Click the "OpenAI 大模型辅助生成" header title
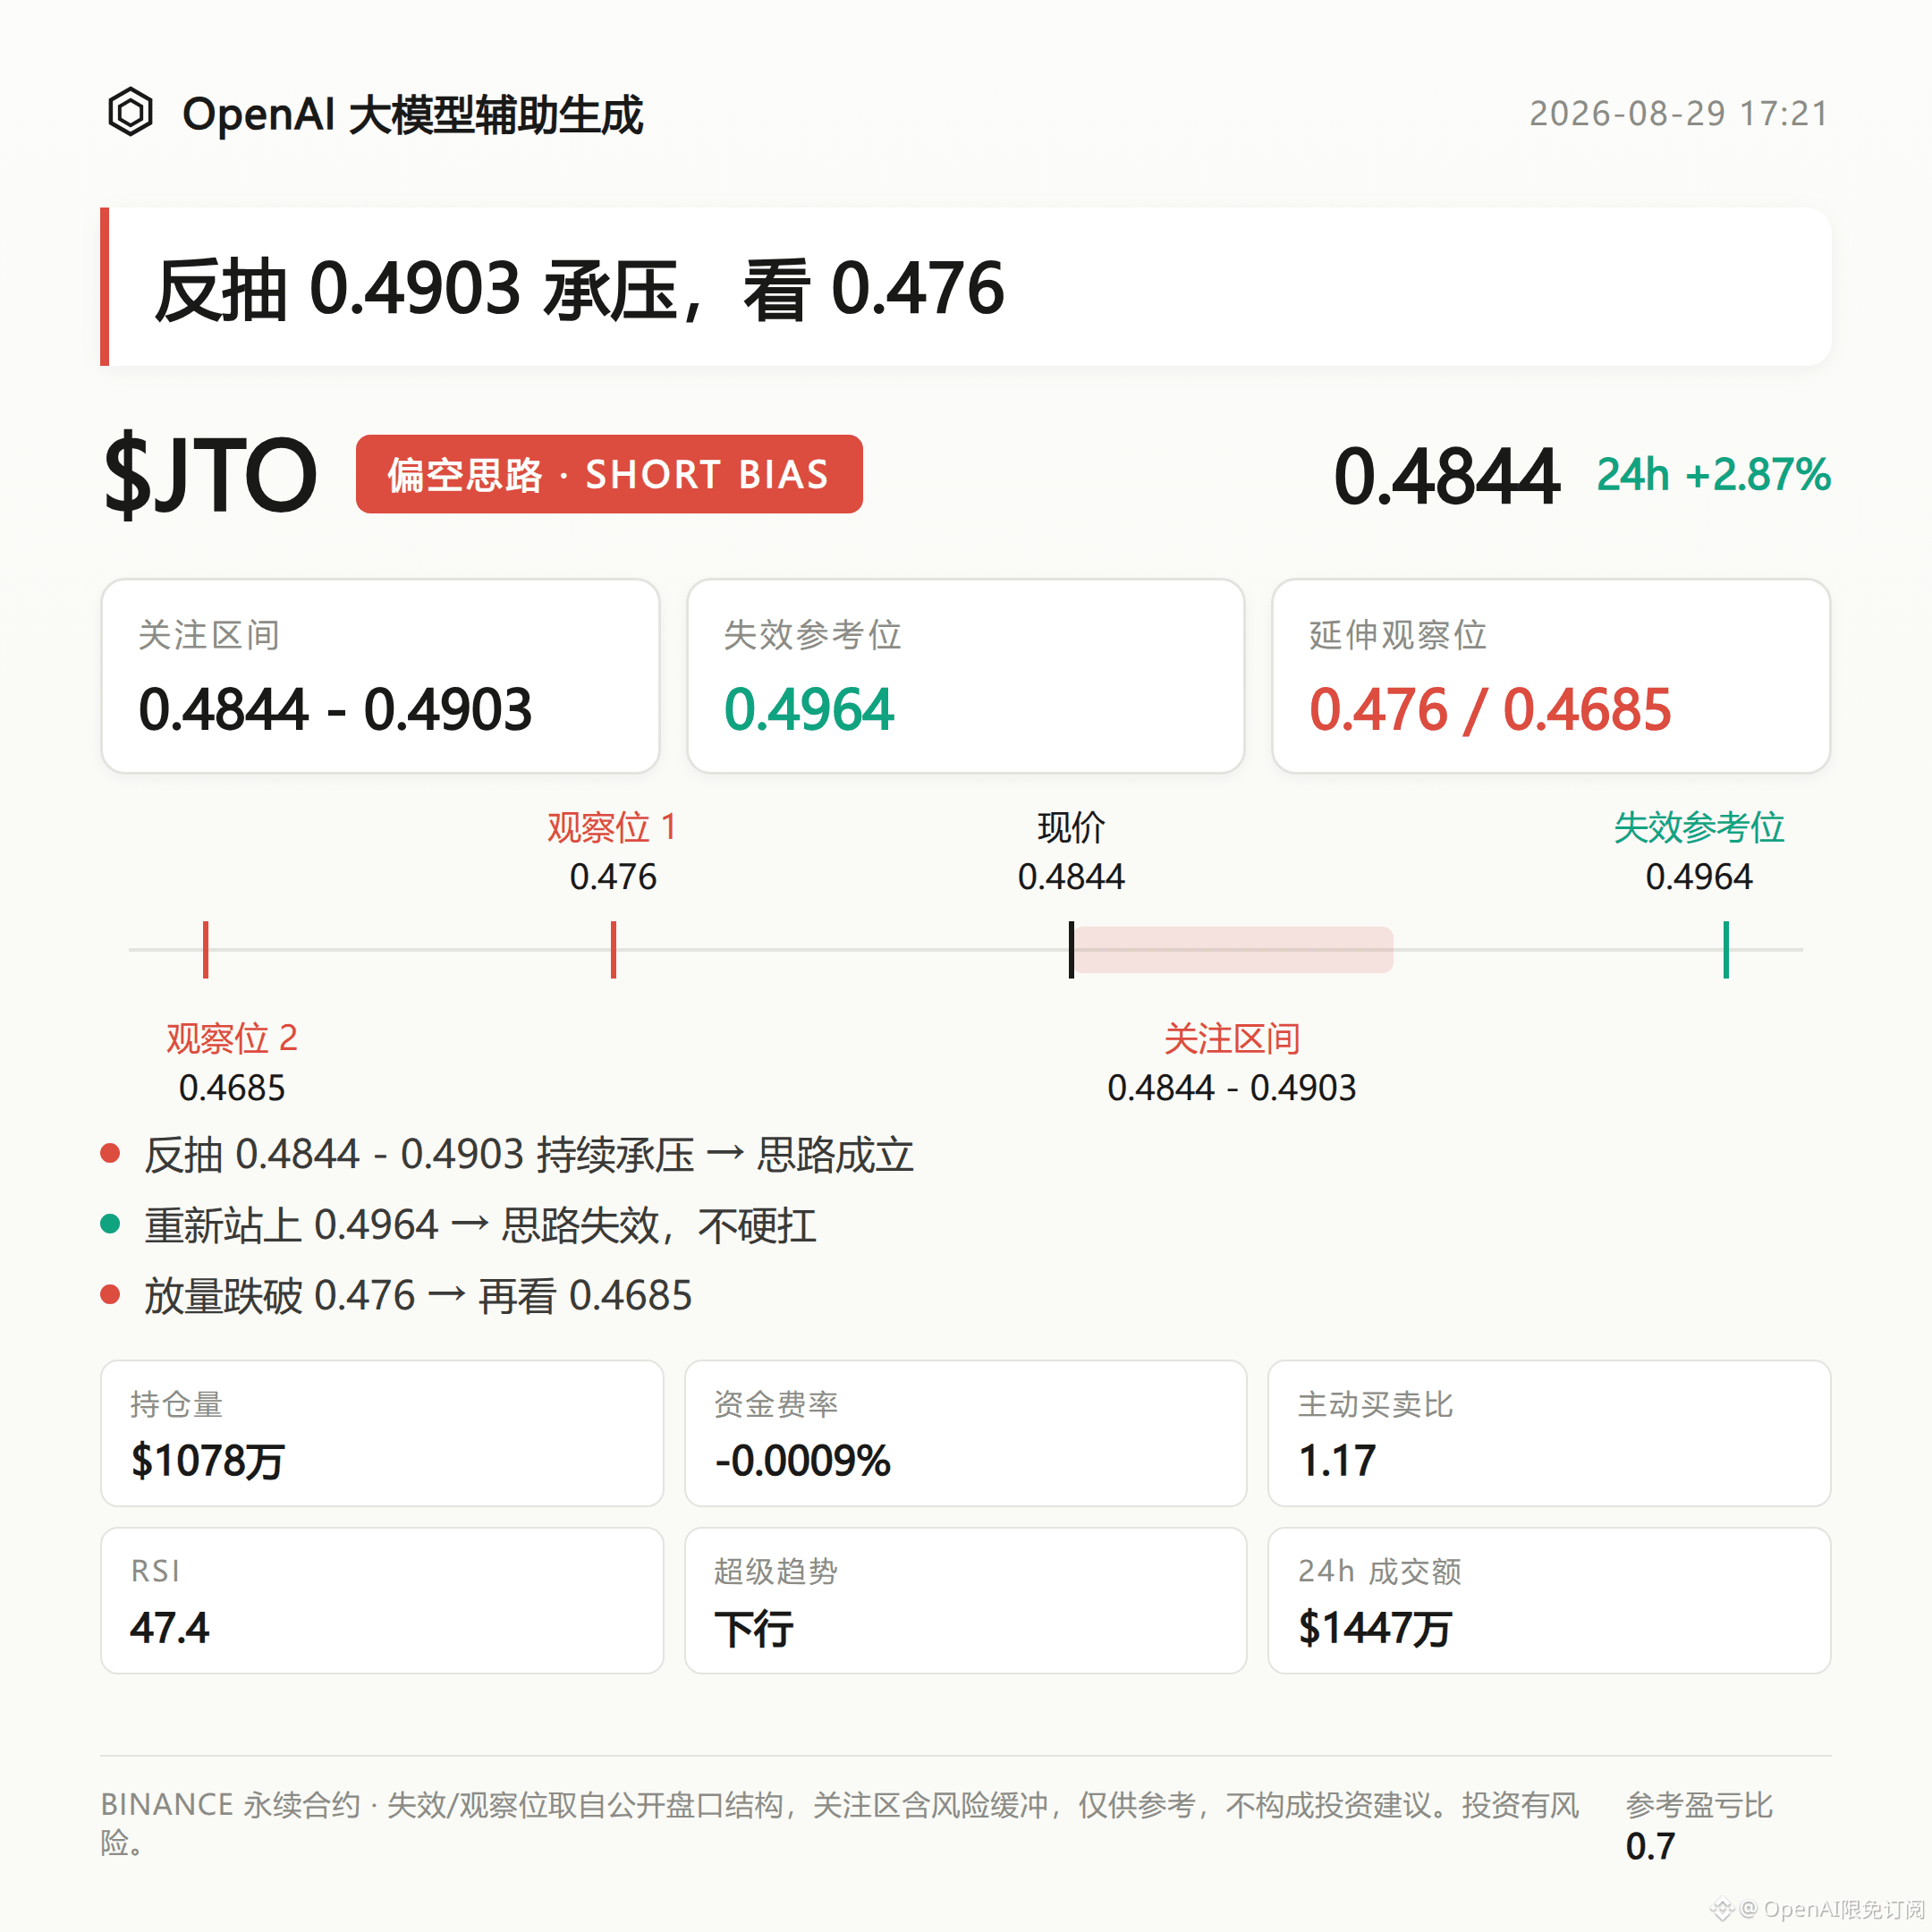 coord(412,114)
